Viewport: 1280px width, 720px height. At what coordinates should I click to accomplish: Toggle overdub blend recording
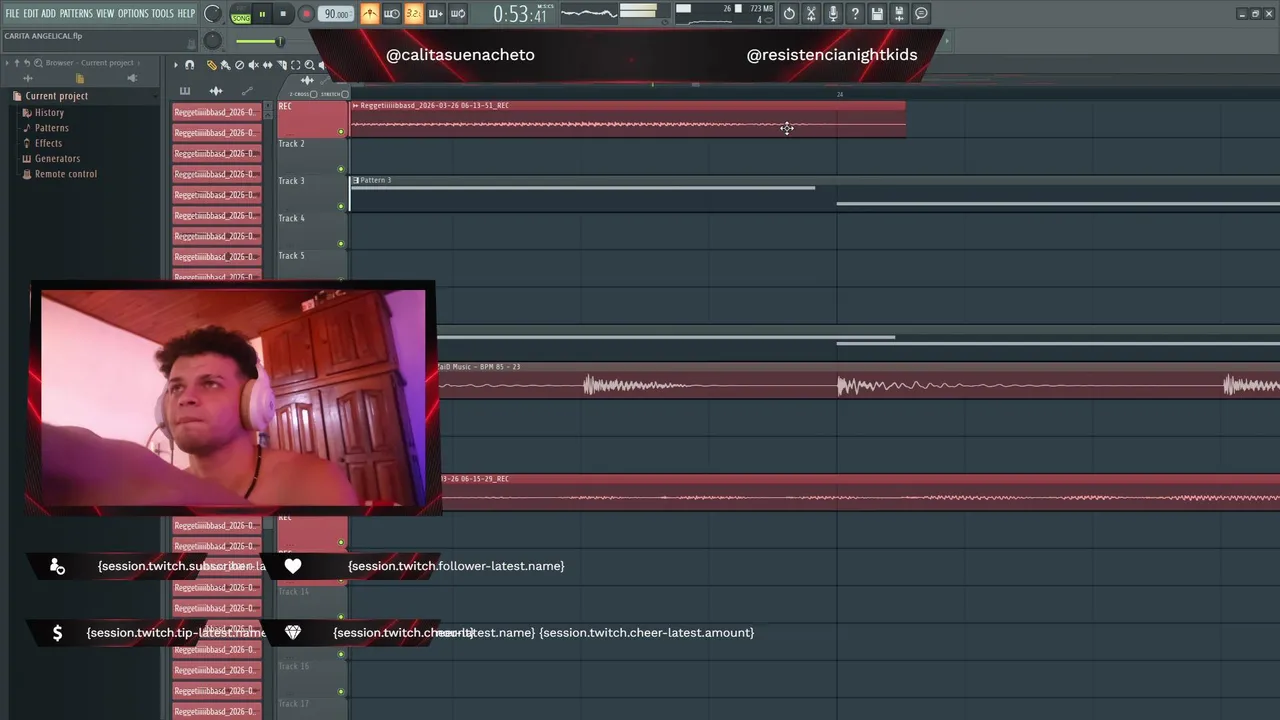435,14
